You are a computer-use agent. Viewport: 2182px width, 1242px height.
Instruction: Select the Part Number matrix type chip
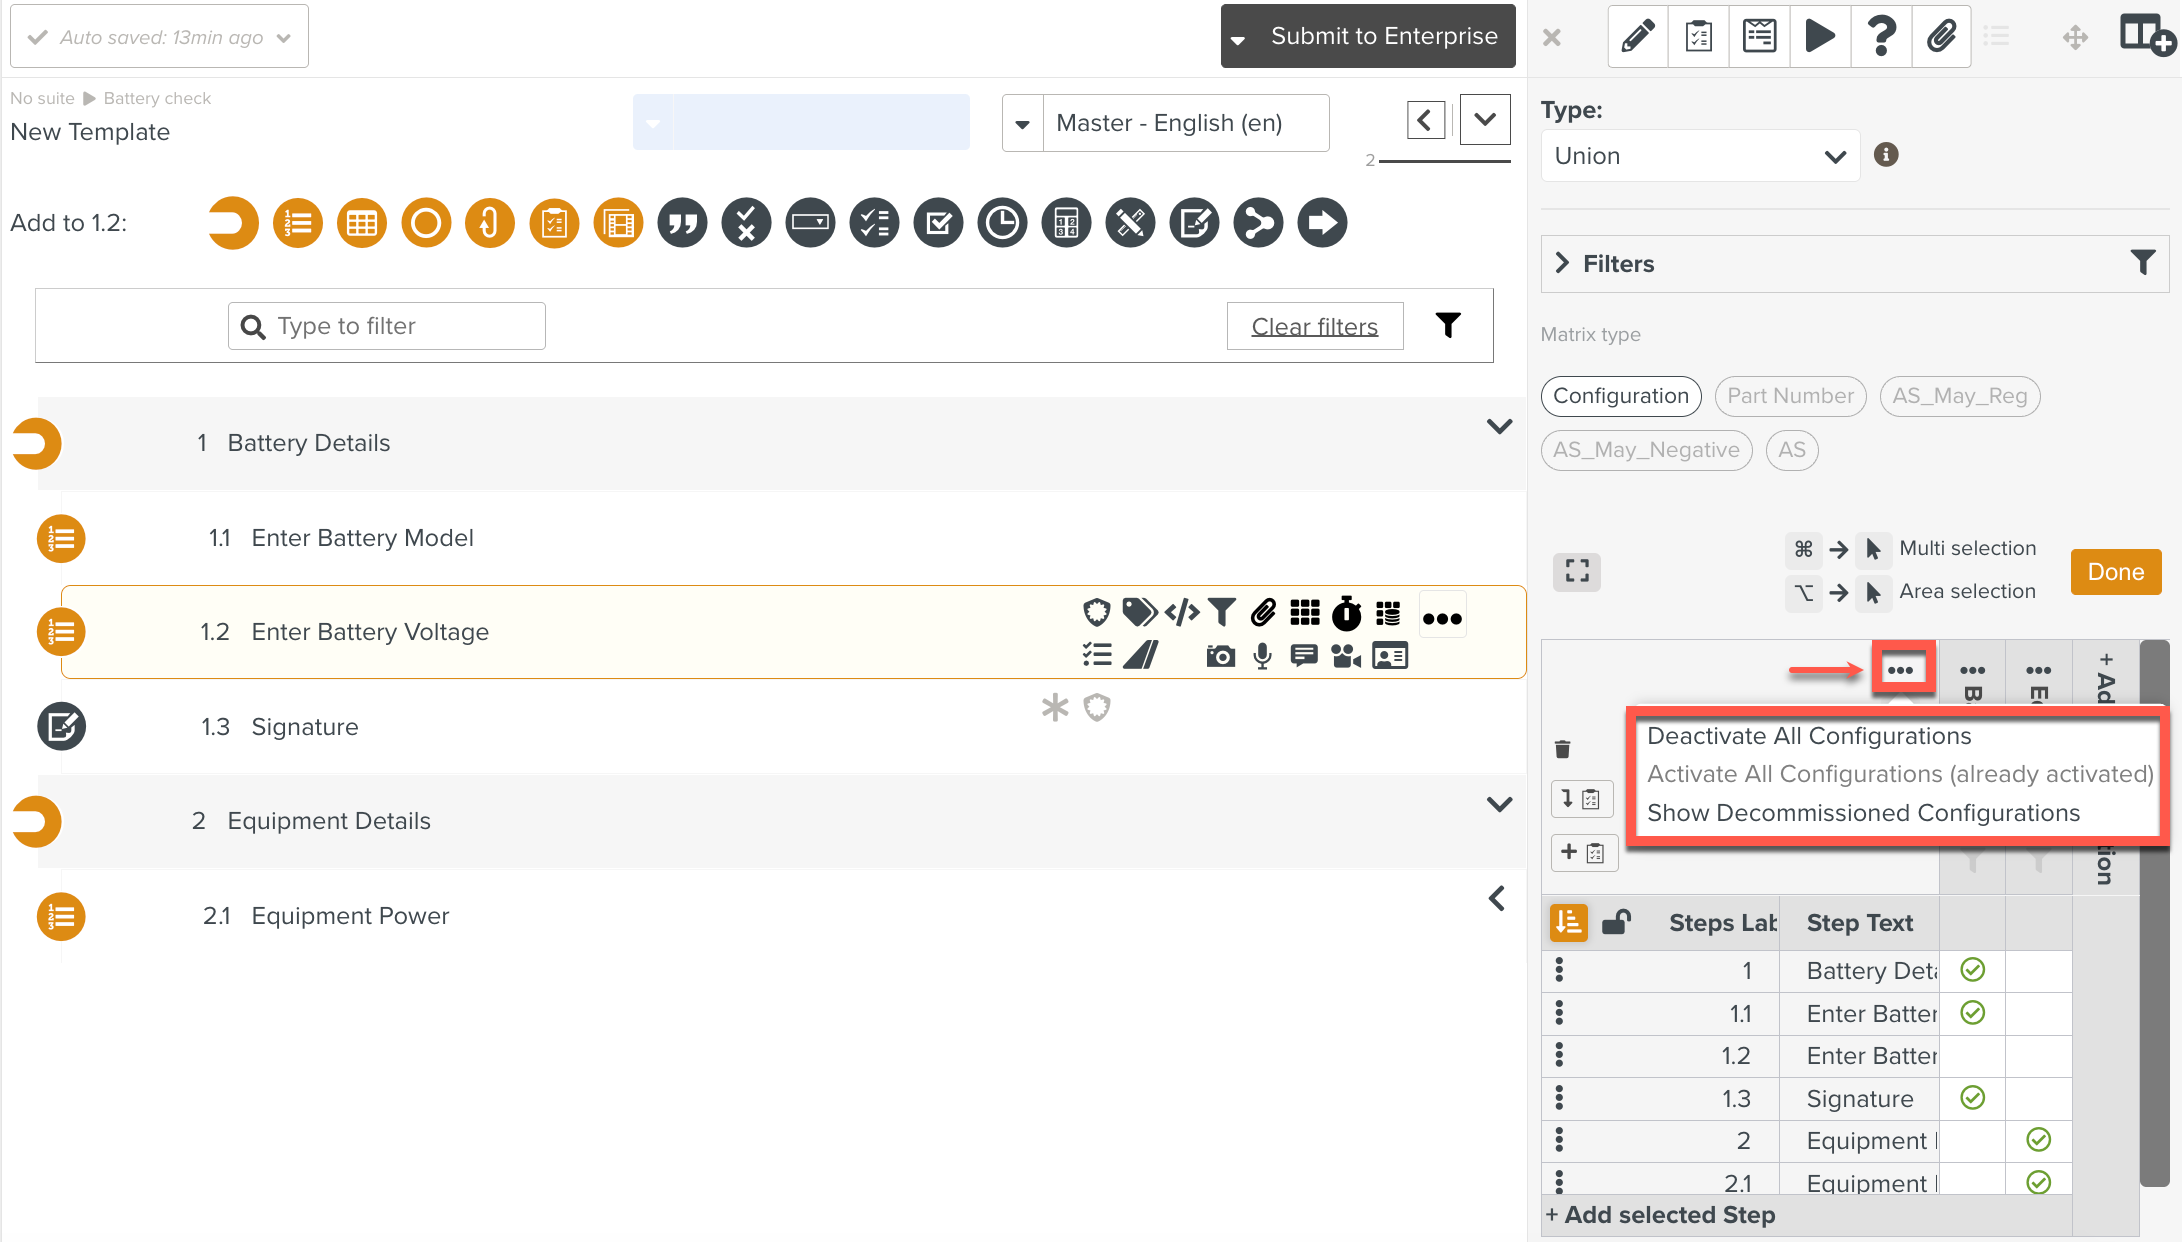click(1790, 396)
